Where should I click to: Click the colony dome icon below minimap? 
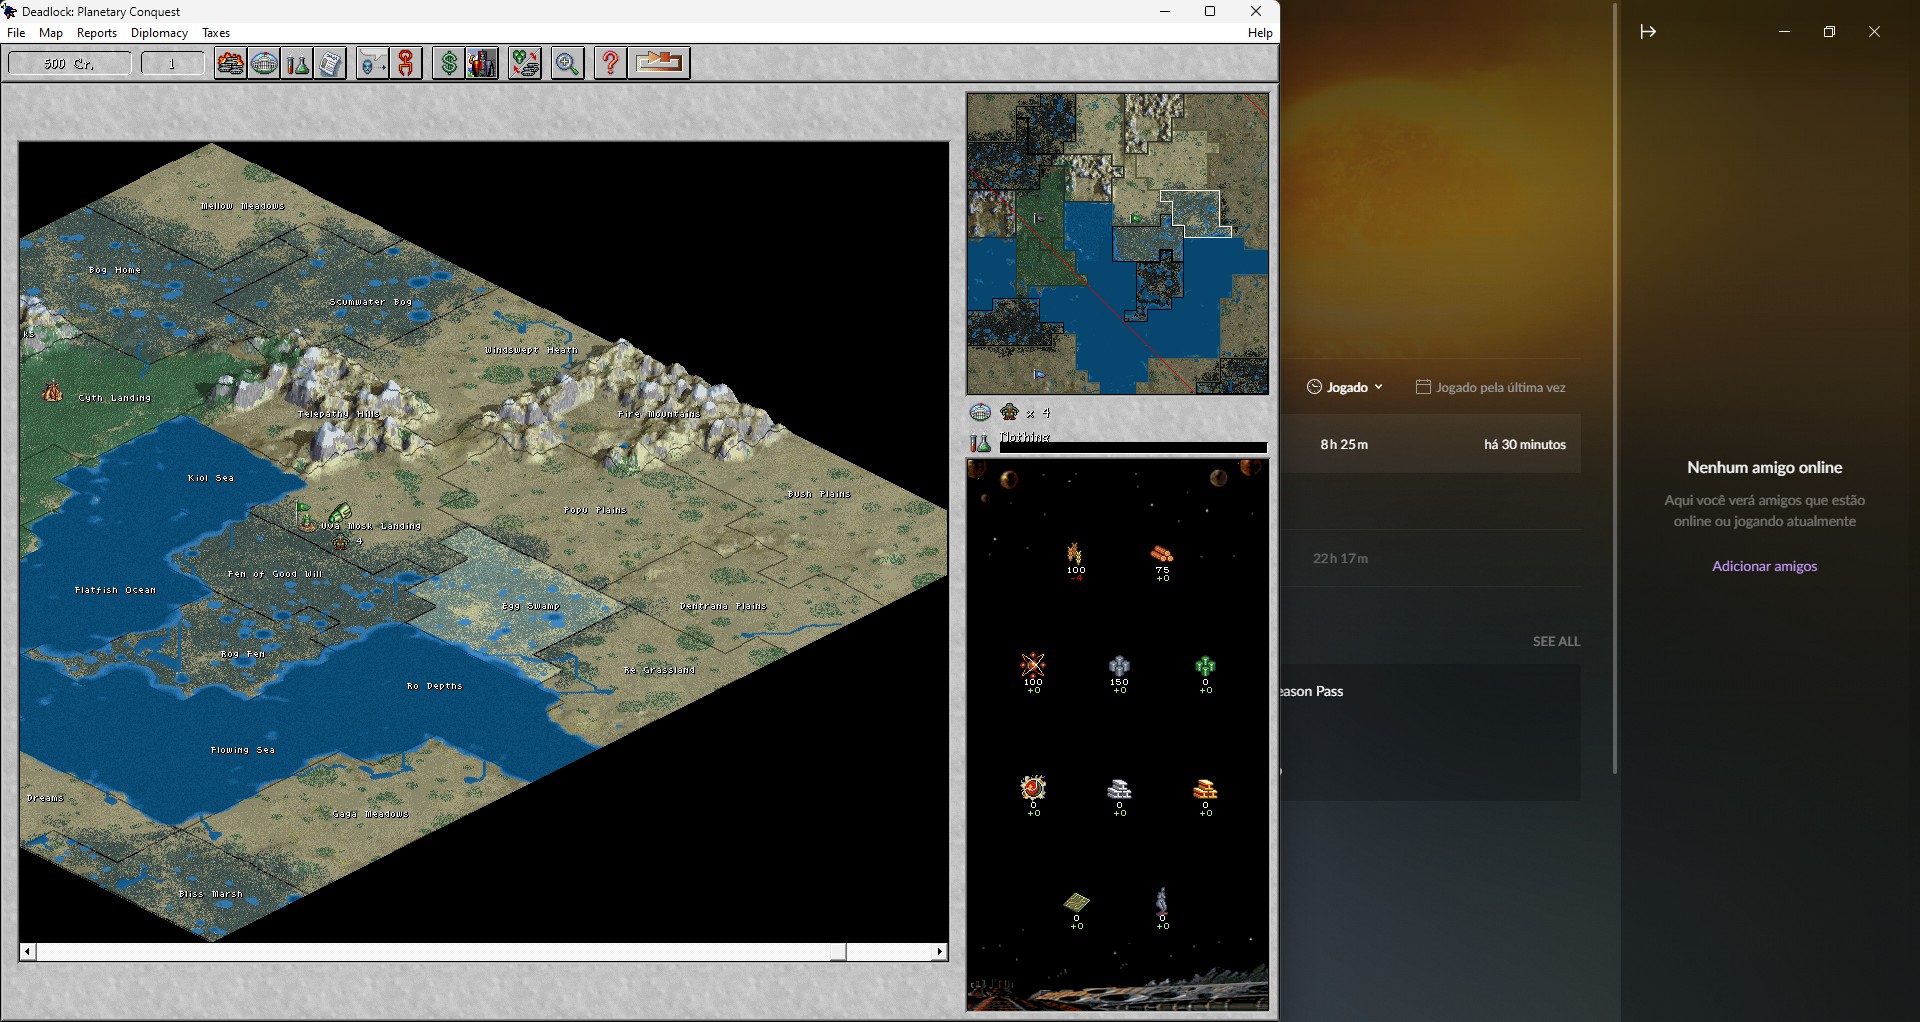click(x=980, y=412)
